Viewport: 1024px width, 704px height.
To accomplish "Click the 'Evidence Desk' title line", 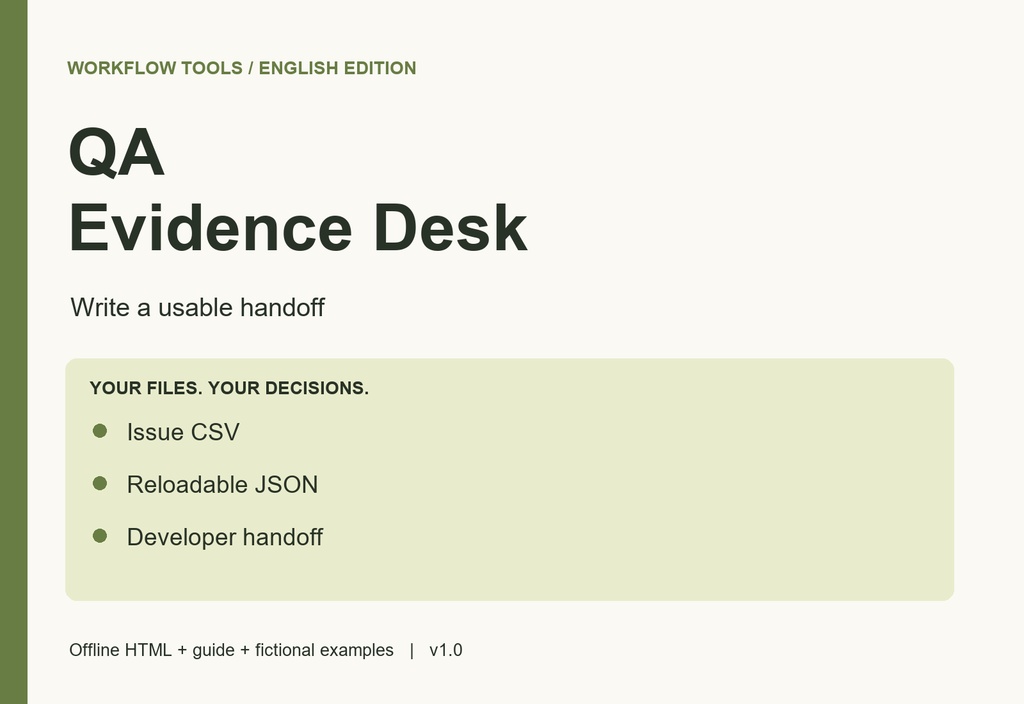I will coord(298,227).
